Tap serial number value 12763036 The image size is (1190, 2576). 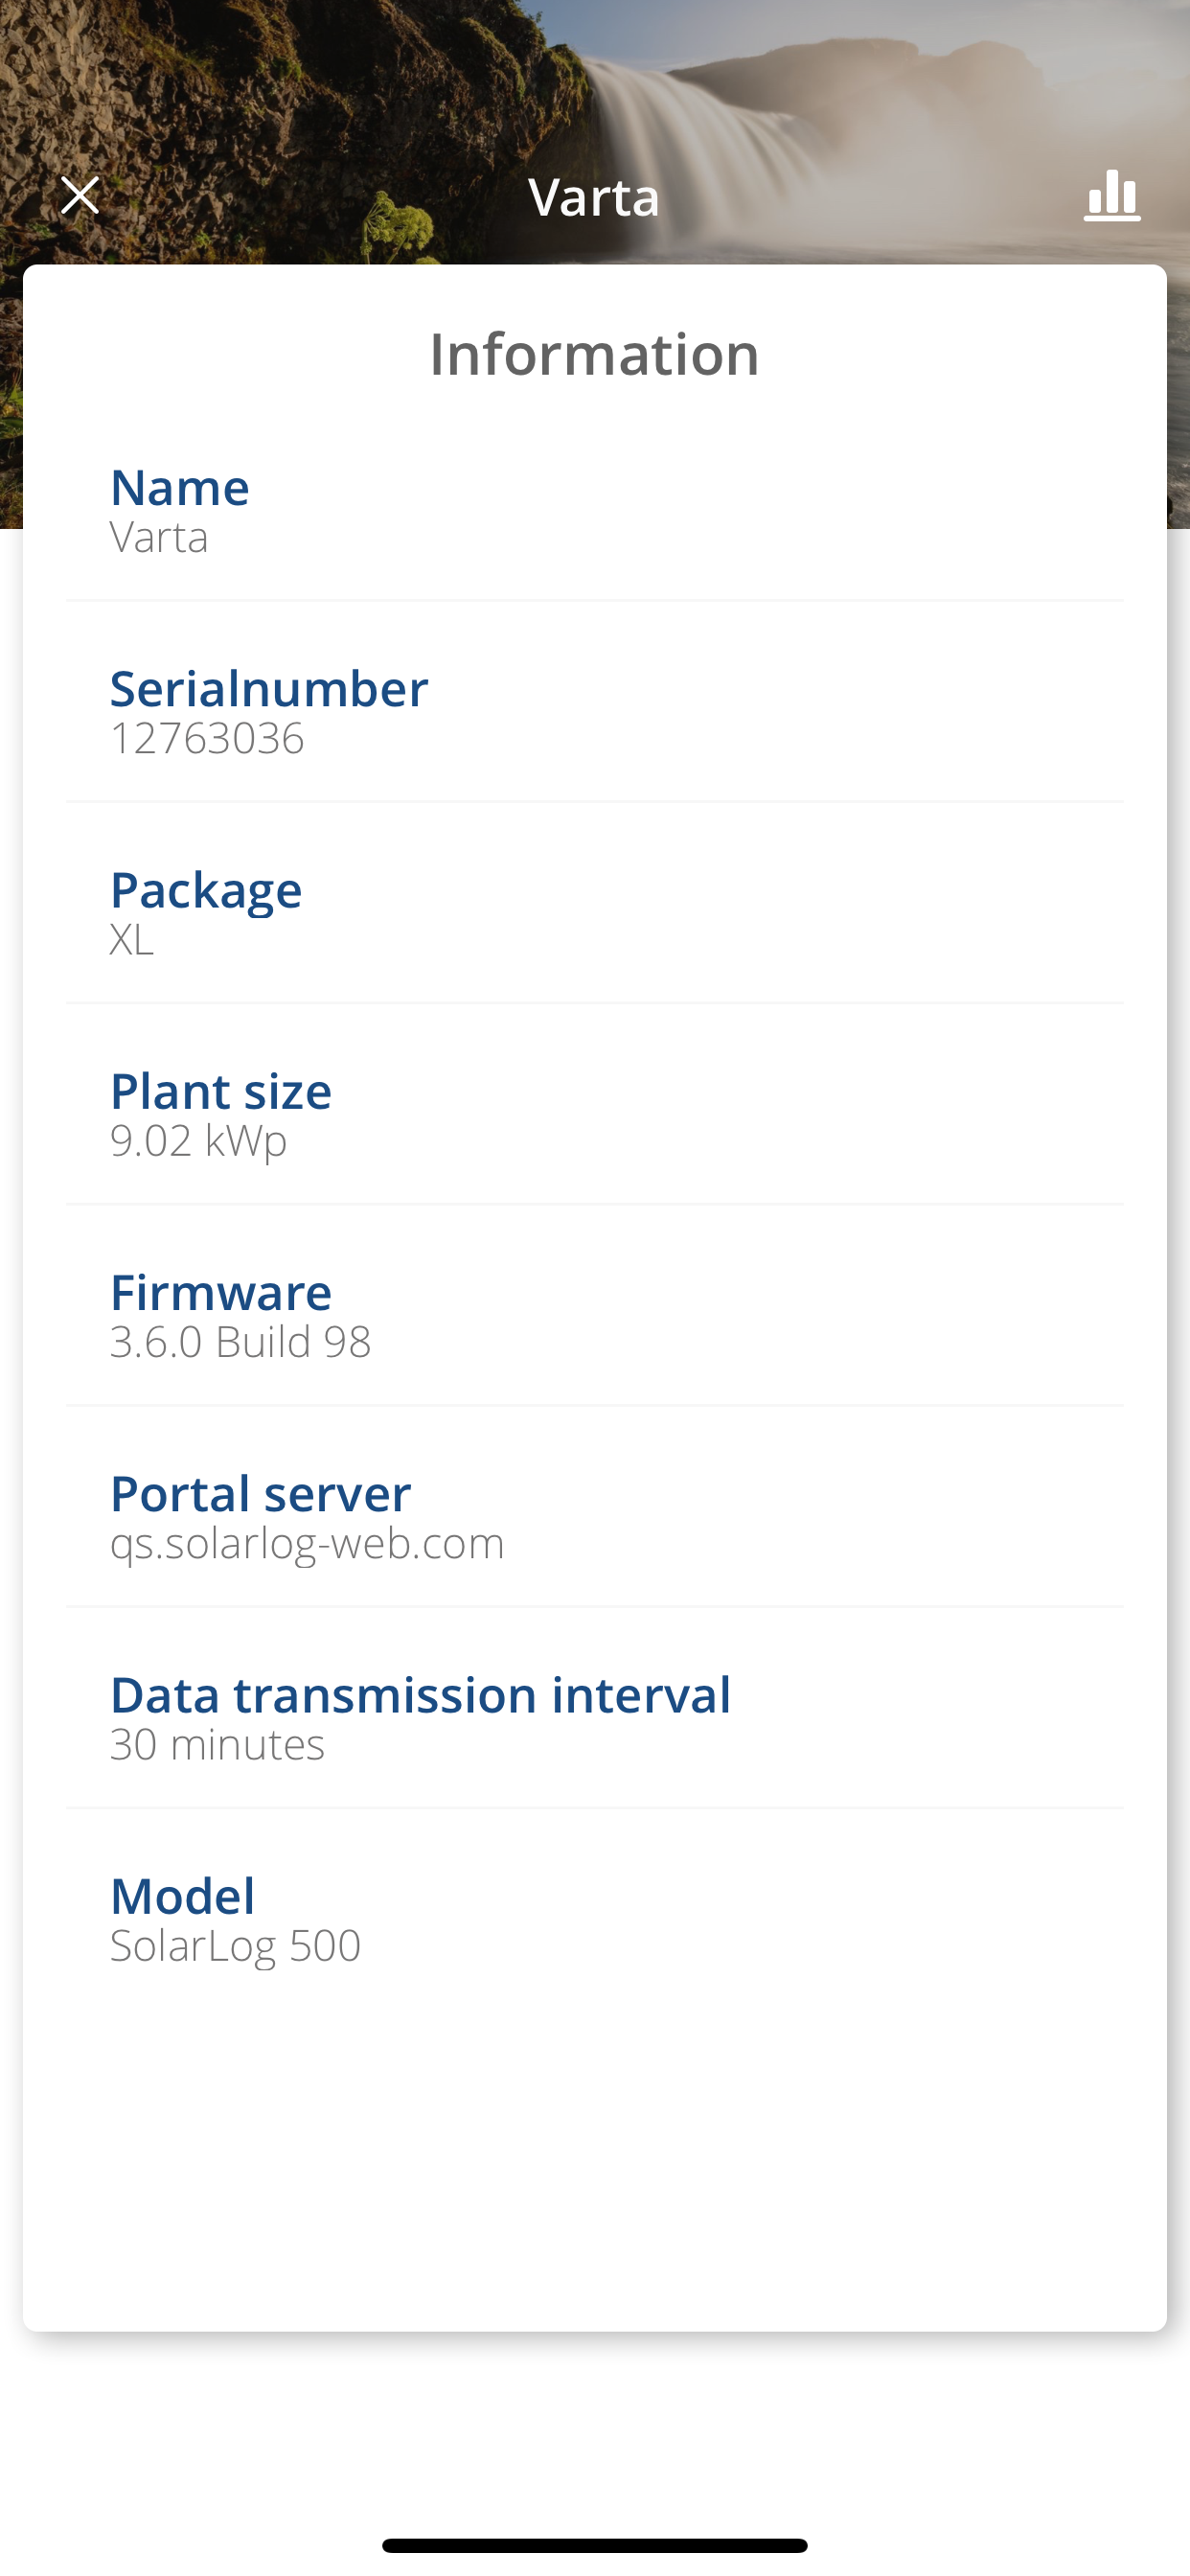pyautogui.click(x=207, y=739)
